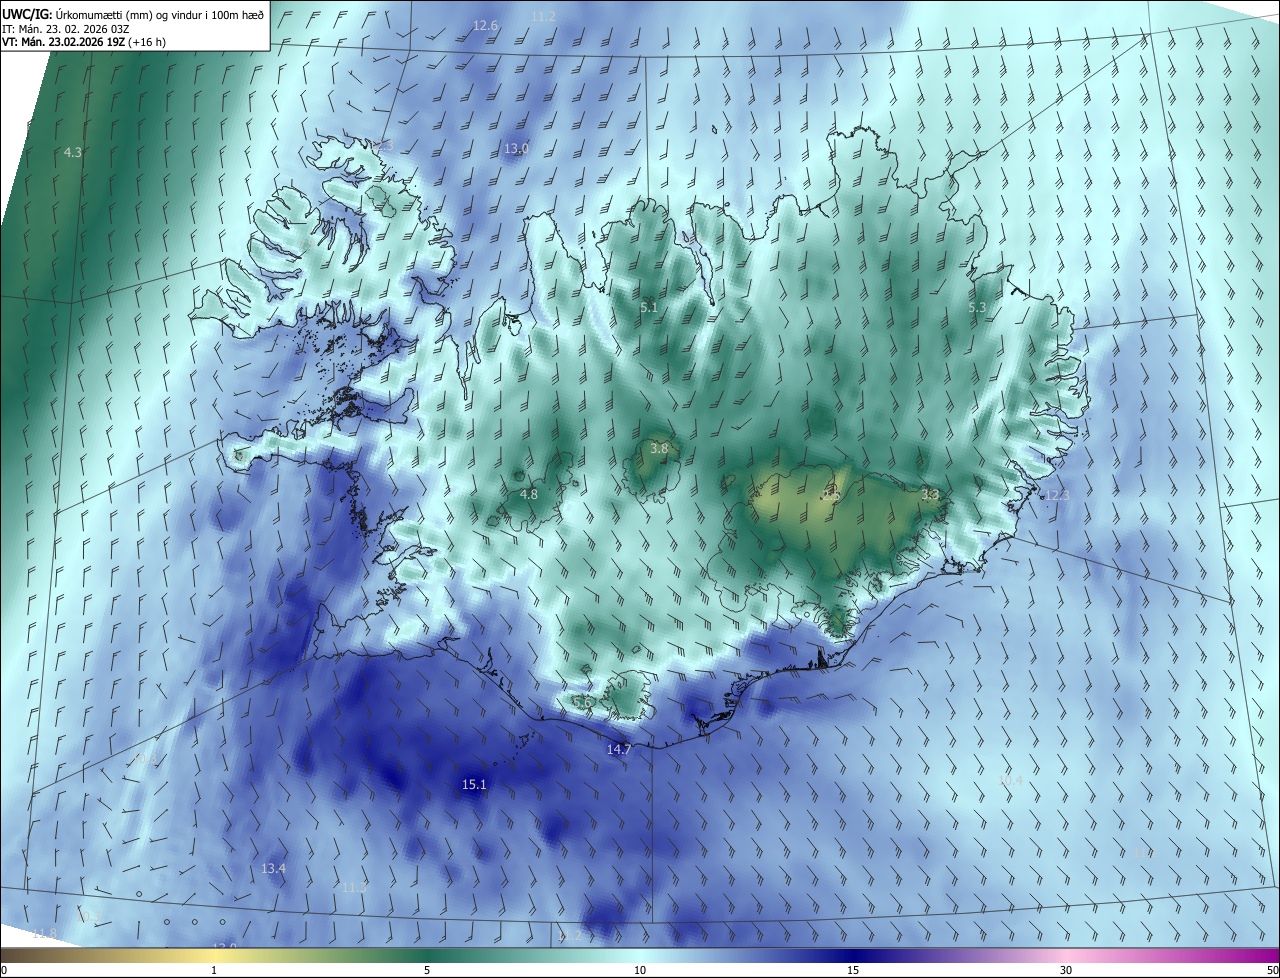Screen dimensions: 1280x978
Task: Click the 10.4 value in the southeast sea
Action: (x=1011, y=780)
